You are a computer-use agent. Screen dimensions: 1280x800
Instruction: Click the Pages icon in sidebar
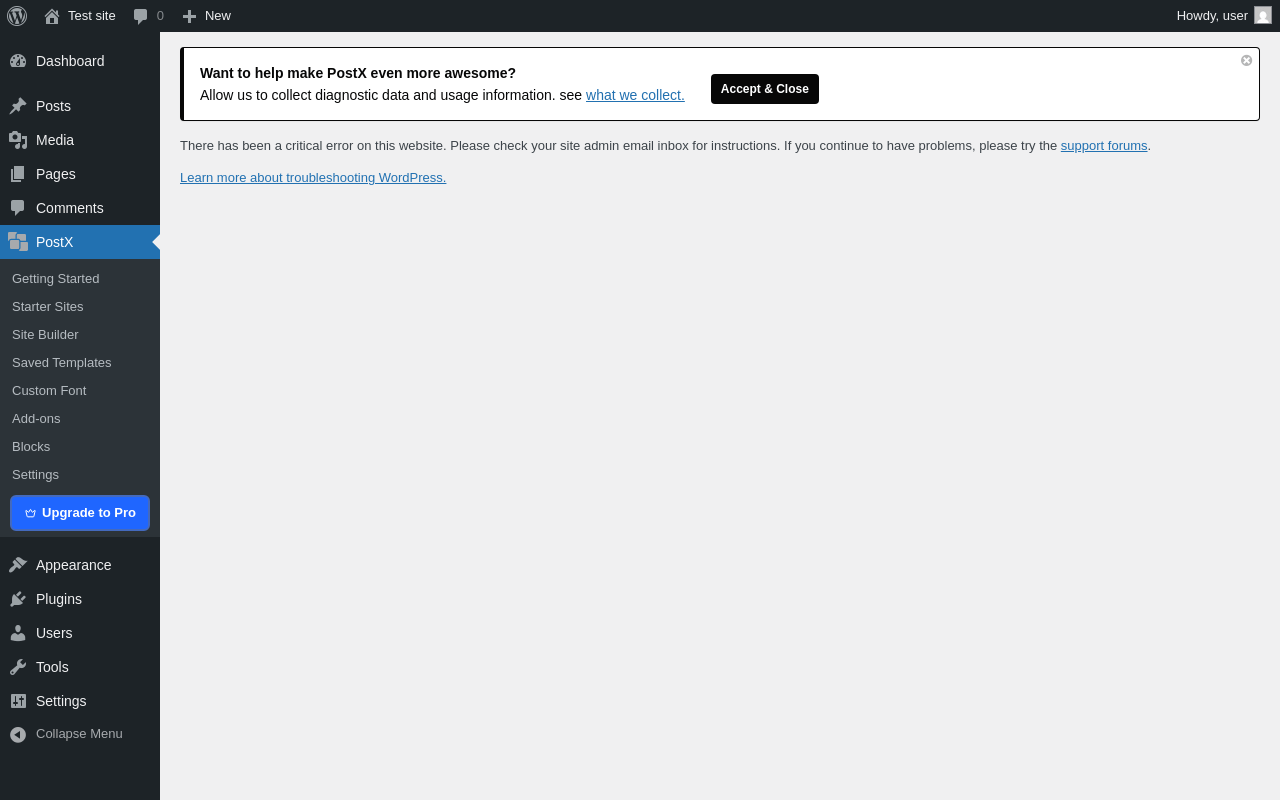click(x=18, y=174)
